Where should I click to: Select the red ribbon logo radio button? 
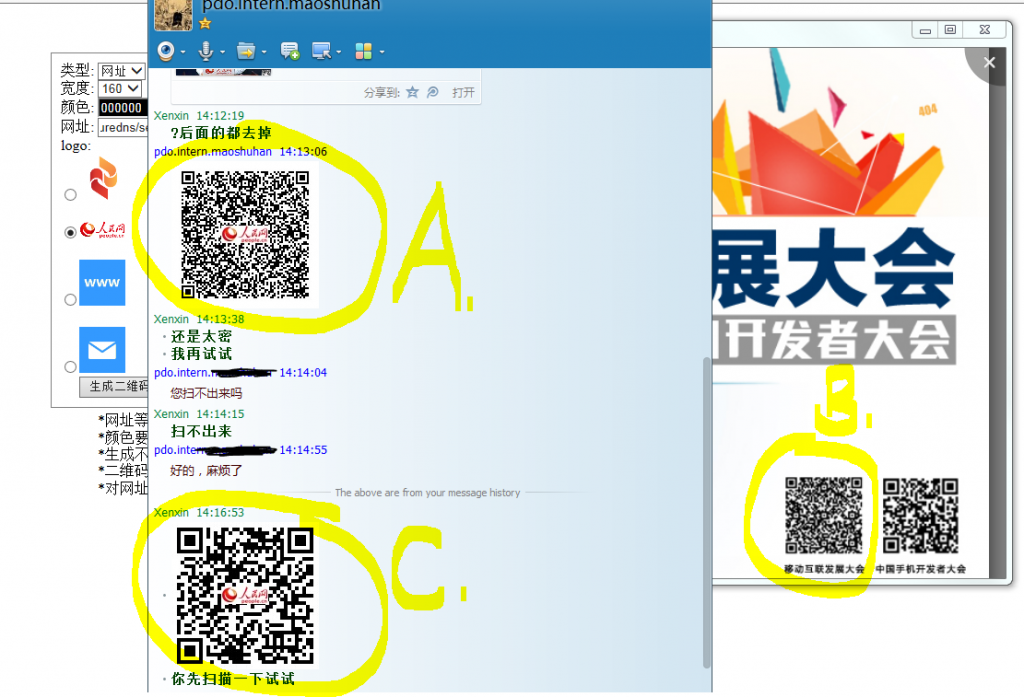70,194
